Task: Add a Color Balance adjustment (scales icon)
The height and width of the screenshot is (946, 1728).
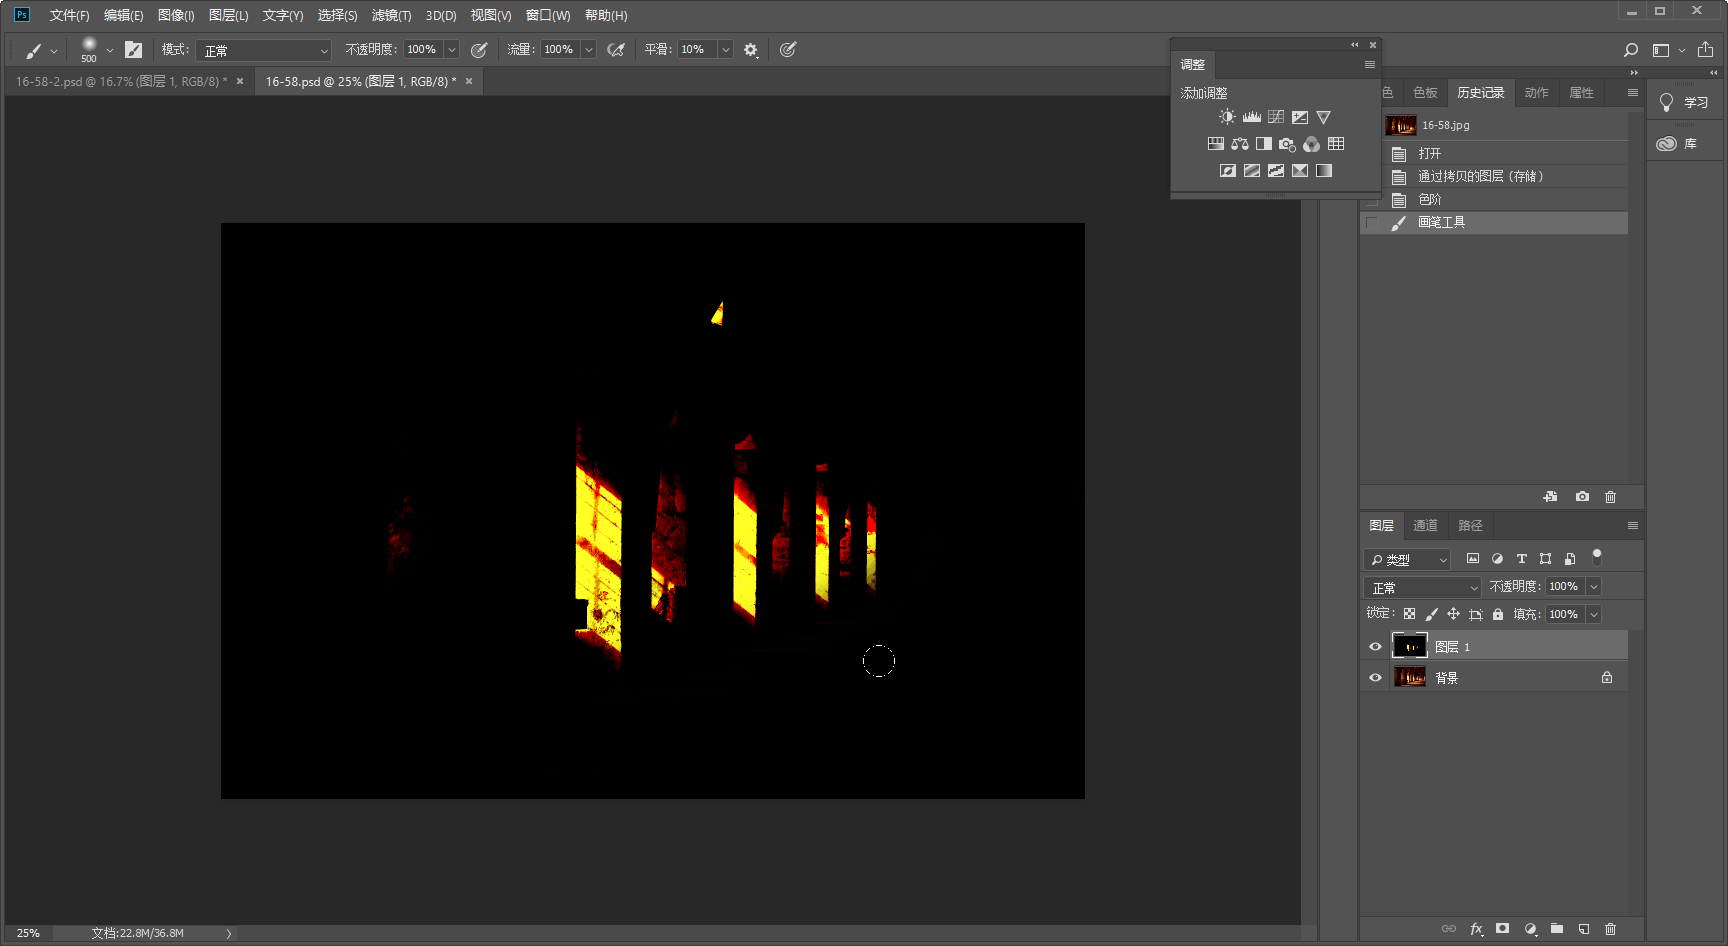Action: [1240, 144]
